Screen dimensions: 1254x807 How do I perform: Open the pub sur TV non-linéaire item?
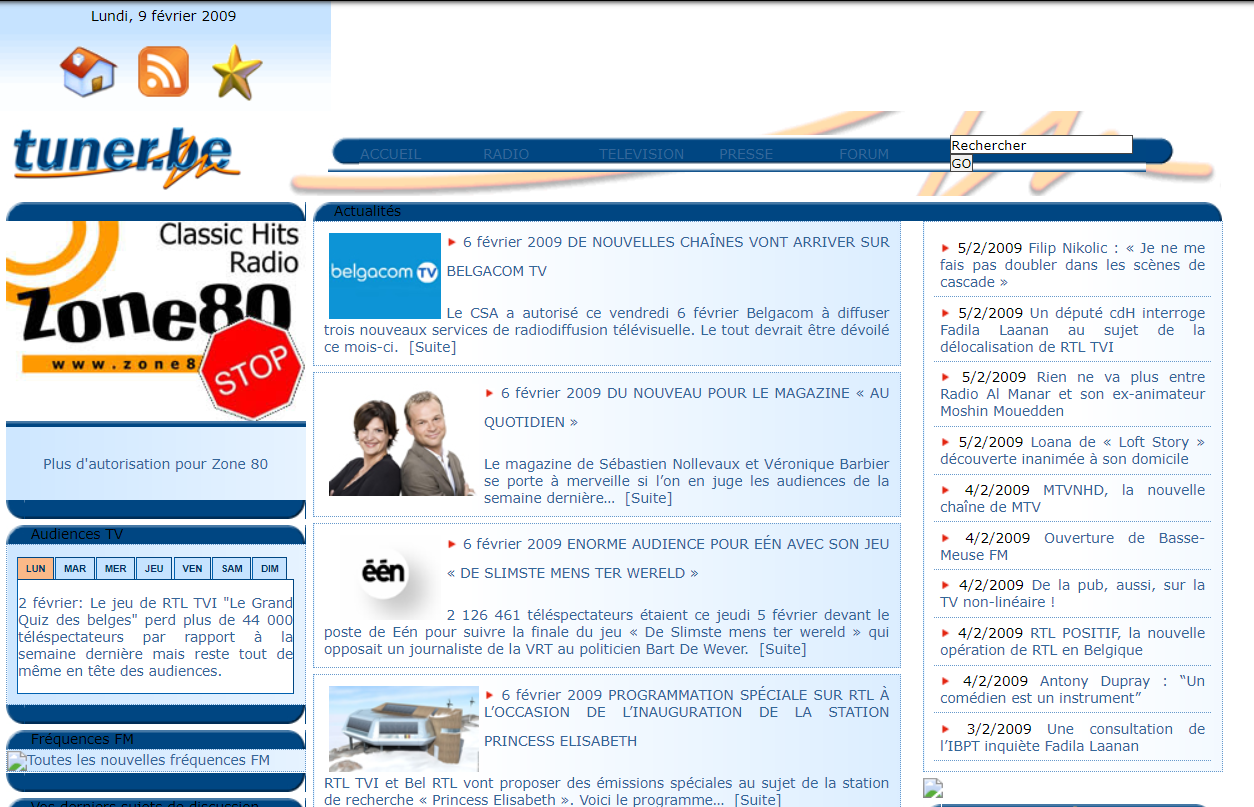1073,593
